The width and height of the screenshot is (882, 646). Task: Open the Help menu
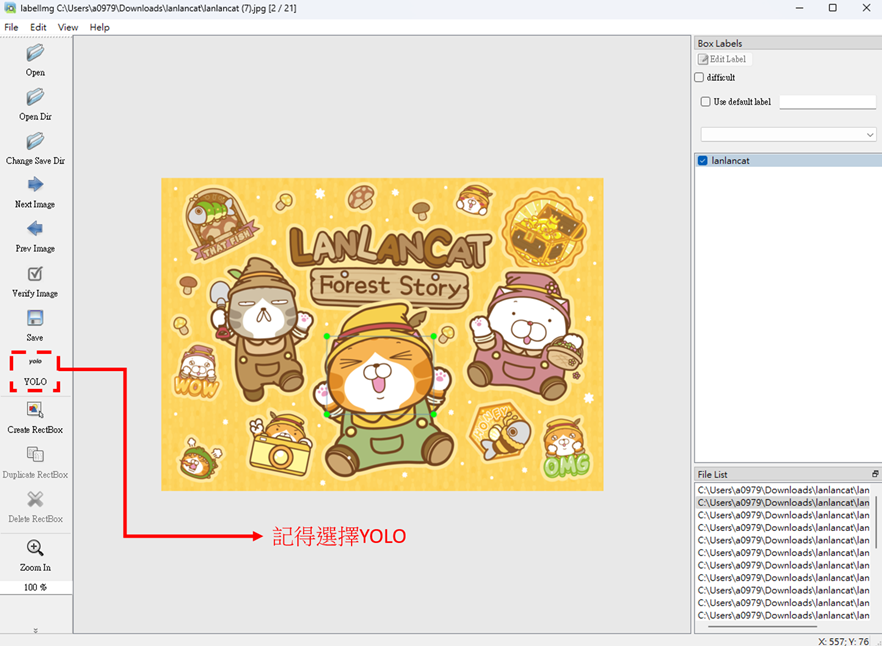click(100, 27)
